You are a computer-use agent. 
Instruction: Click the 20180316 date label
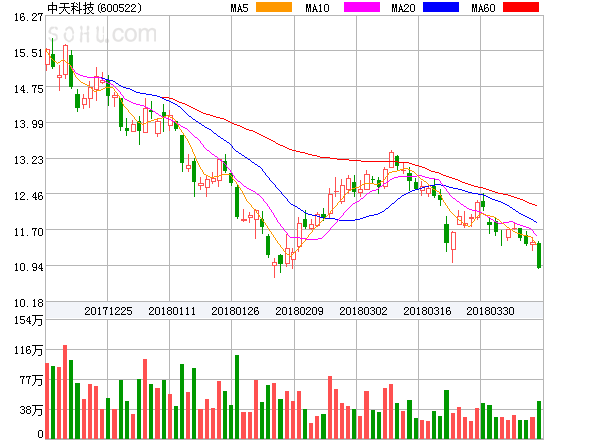(427, 311)
